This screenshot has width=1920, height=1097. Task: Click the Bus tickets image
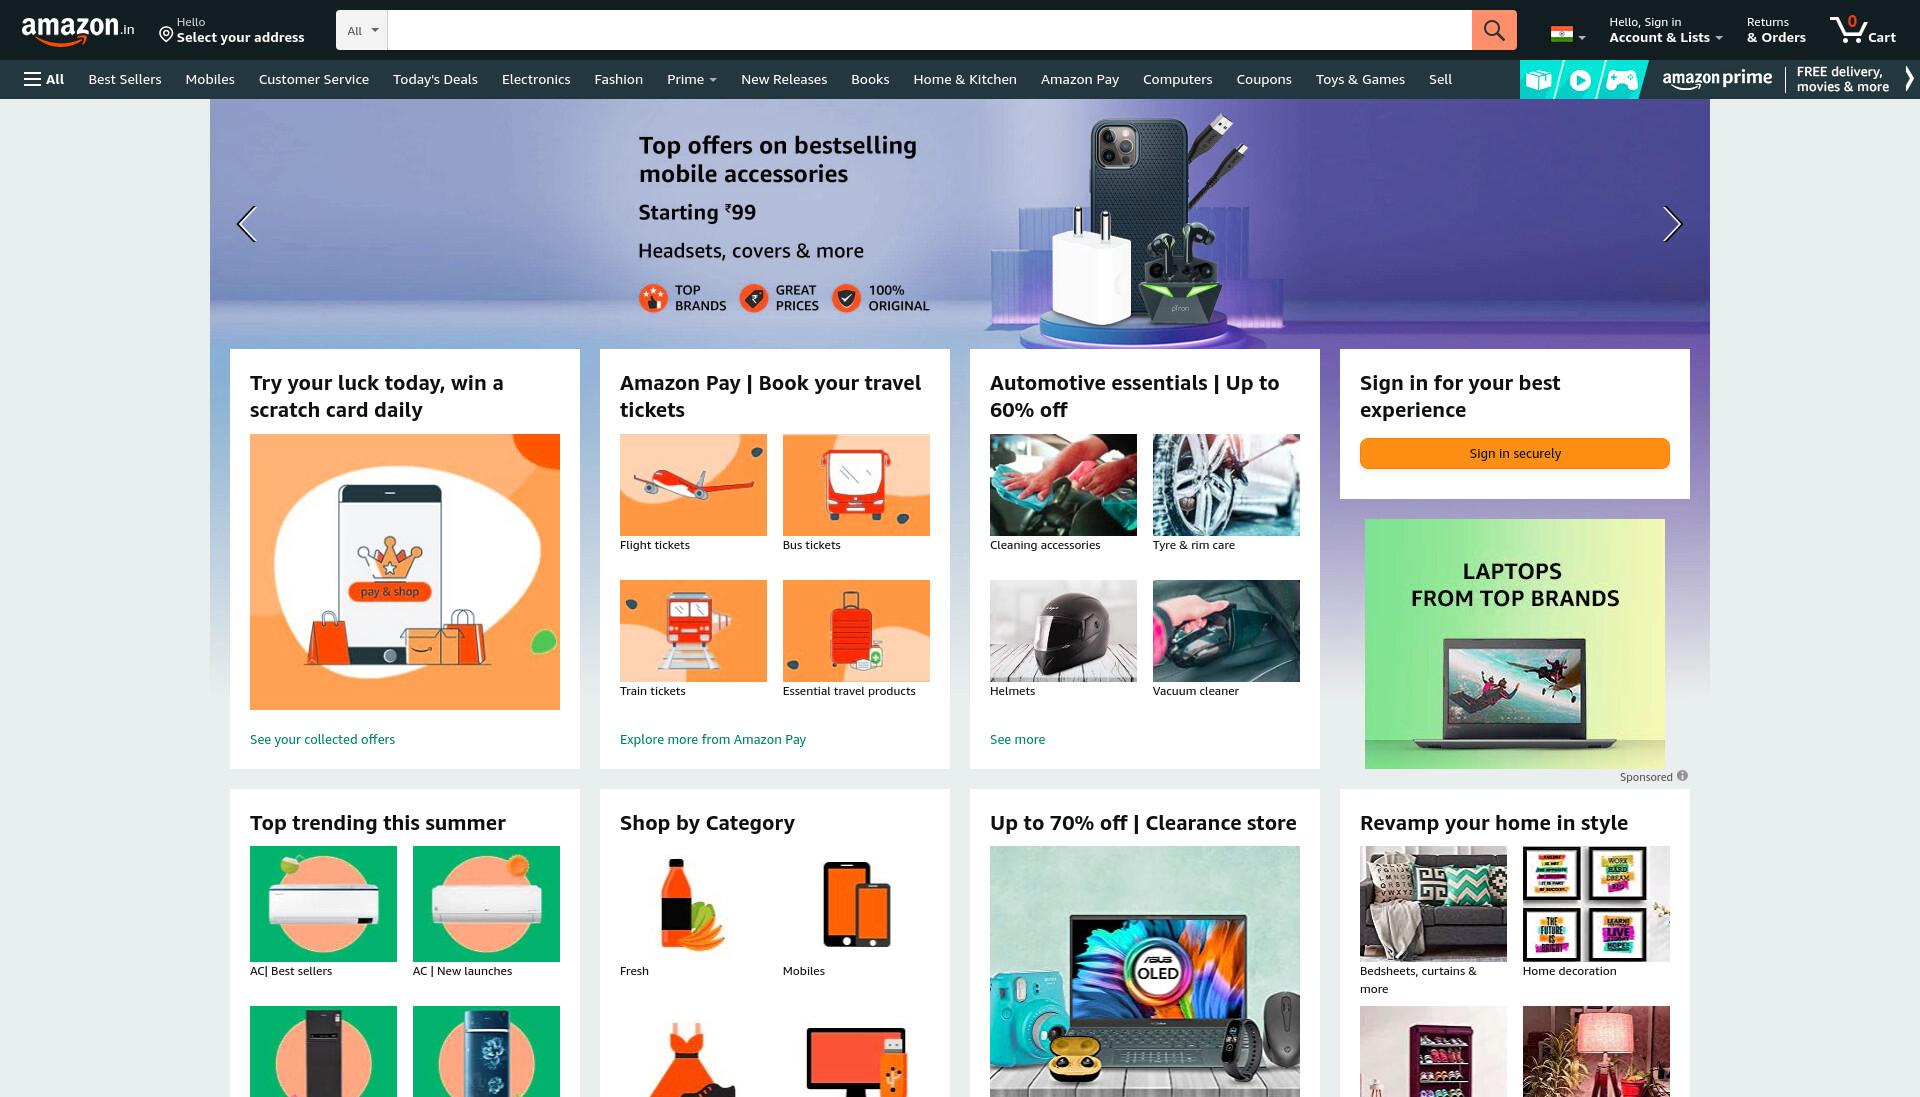(856, 485)
